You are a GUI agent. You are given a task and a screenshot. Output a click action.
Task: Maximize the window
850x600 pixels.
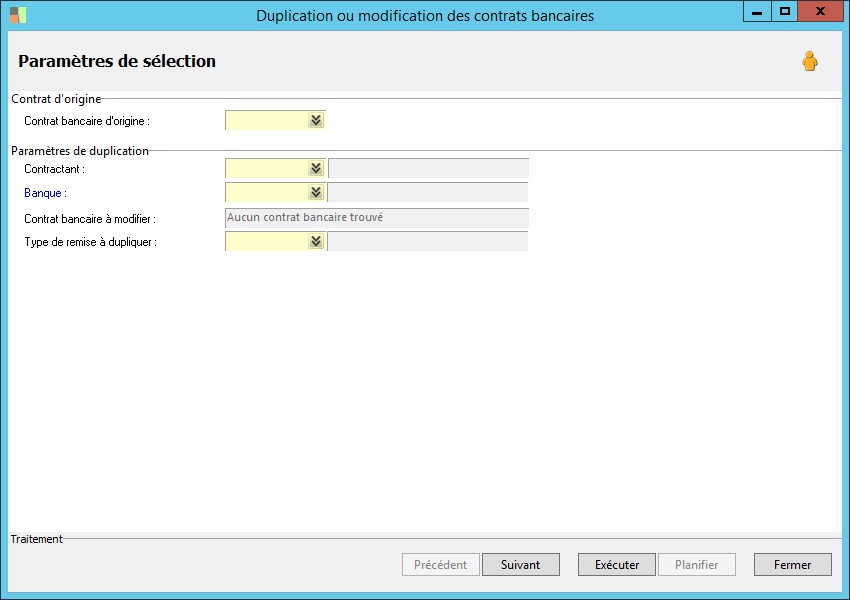tap(784, 11)
